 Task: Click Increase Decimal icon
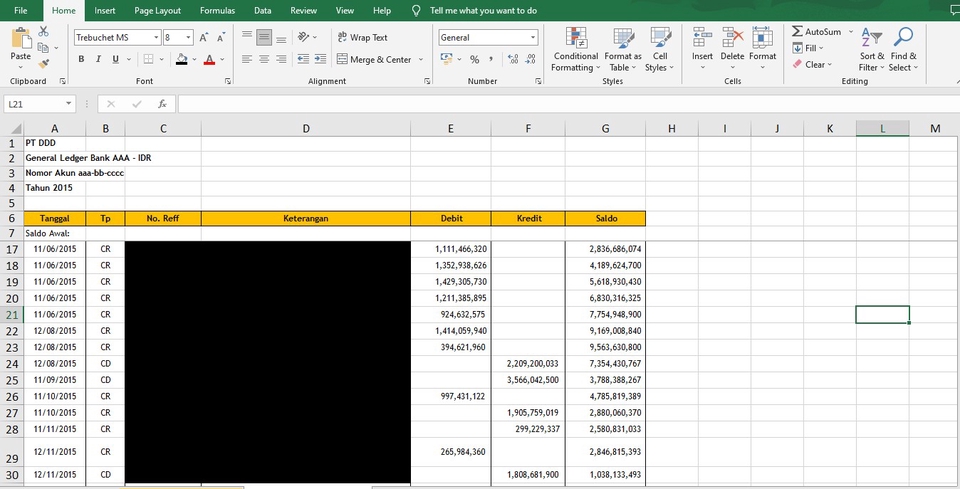(513, 59)
